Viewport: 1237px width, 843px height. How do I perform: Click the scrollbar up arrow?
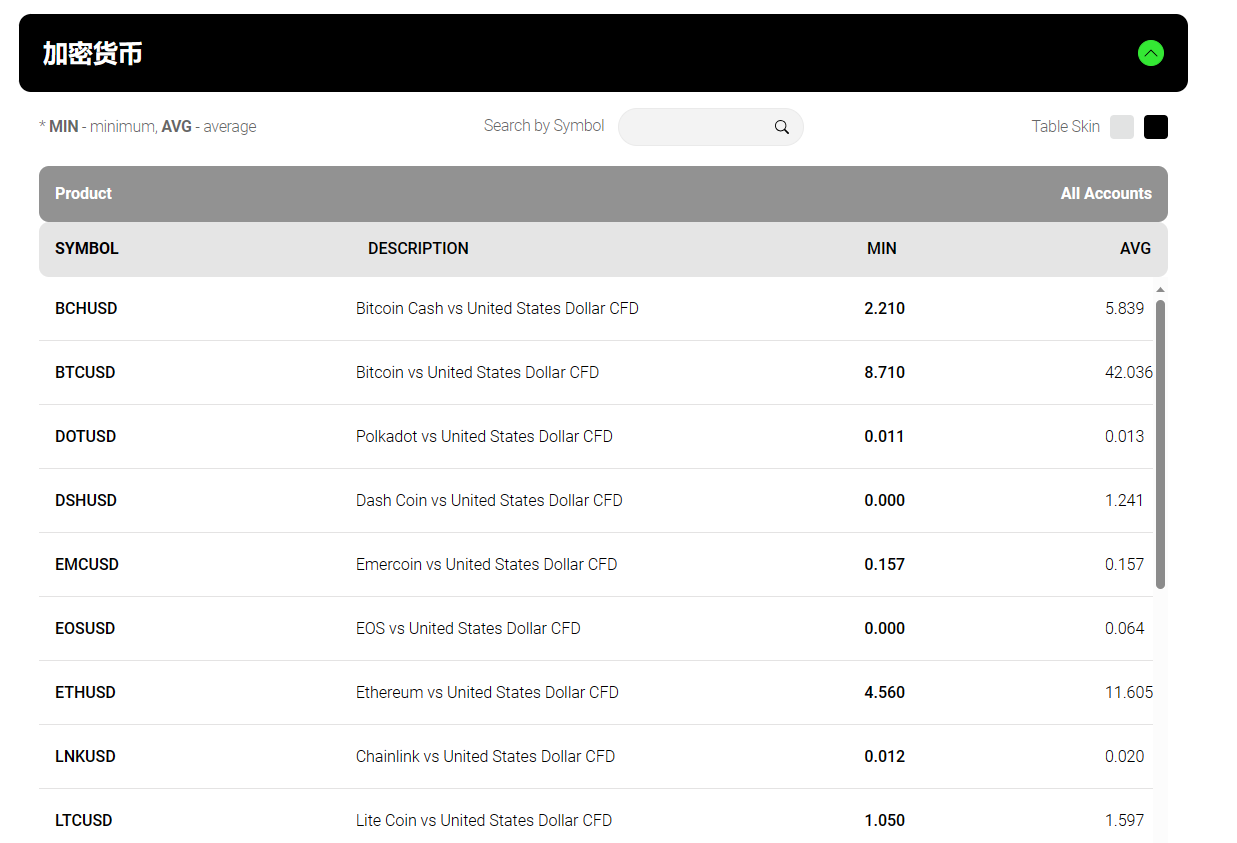coord(1160,290)
